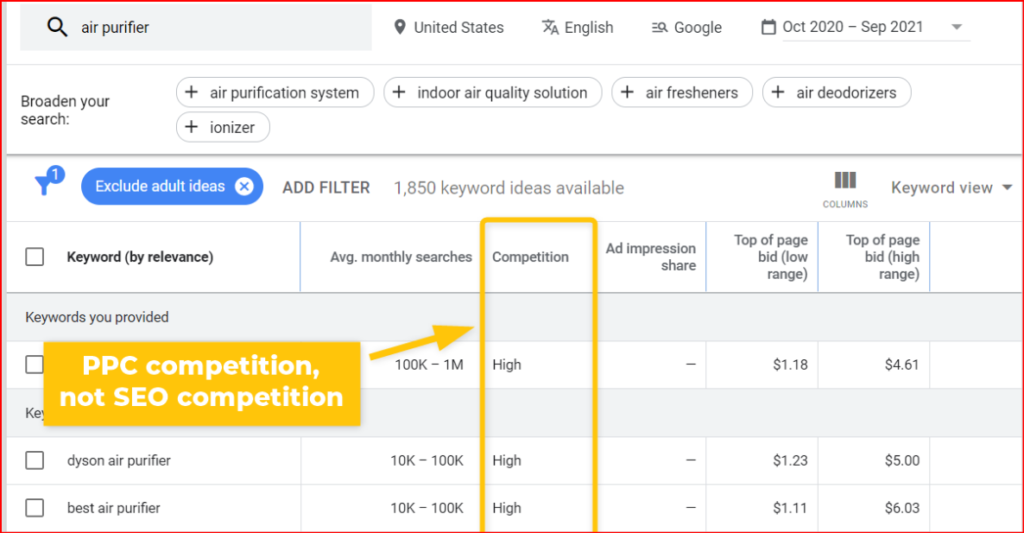Viewport: 1024px width, 533px height.
Task: Sort by Top of page bid high range
Action: 882,257
